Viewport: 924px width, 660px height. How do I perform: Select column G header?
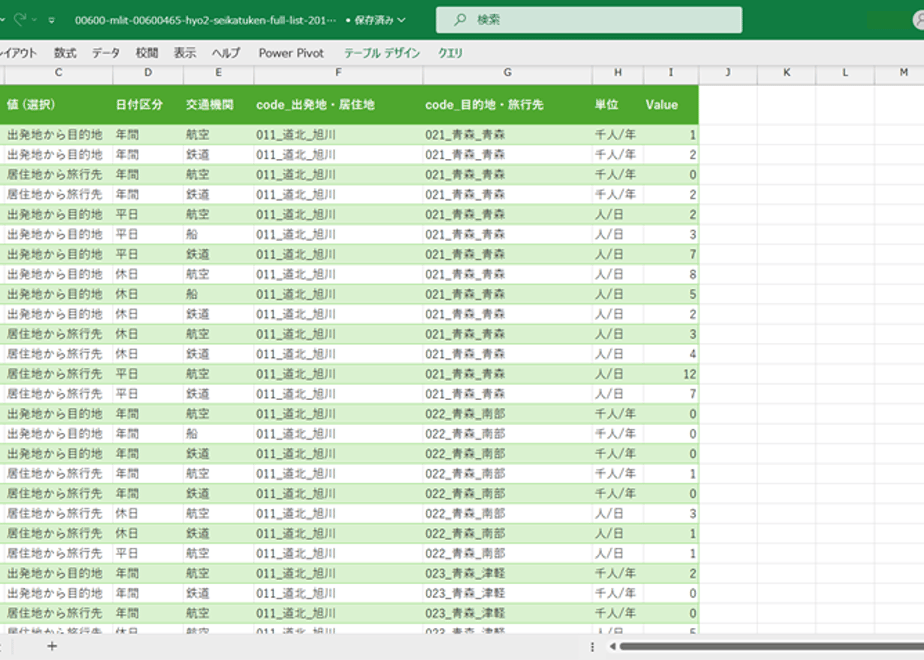click(x=507, y=72)
